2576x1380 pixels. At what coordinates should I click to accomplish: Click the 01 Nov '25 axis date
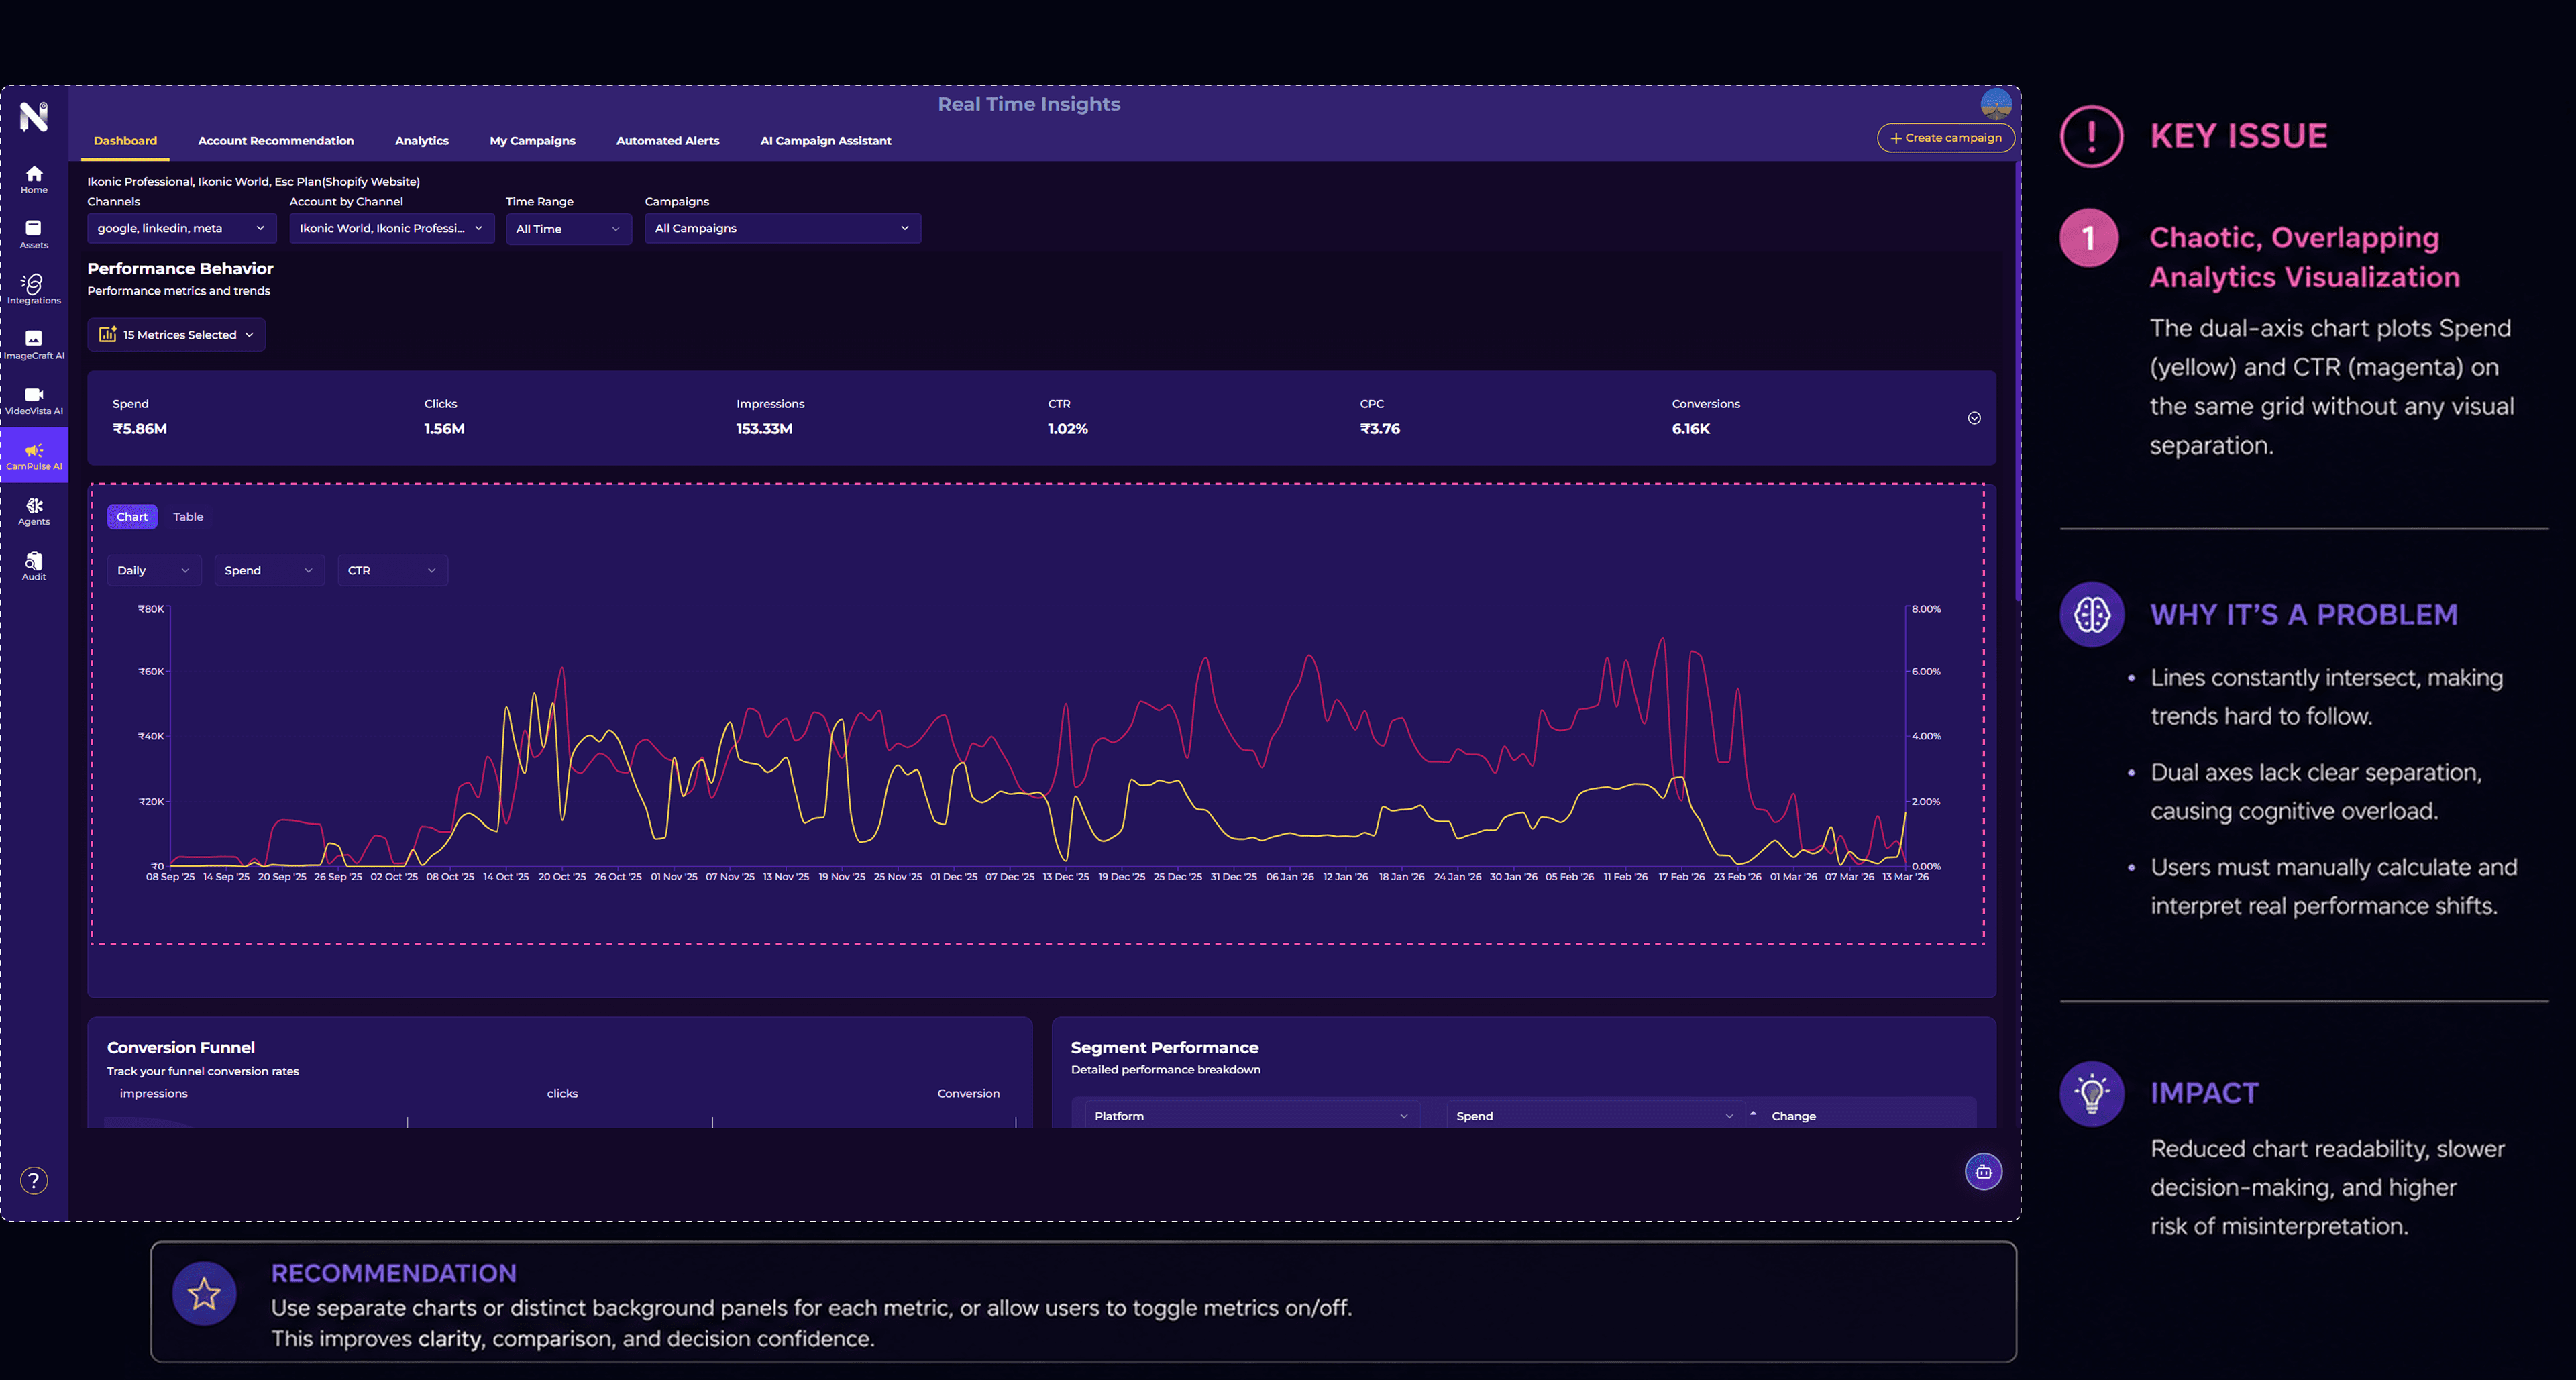coord(674,876)
